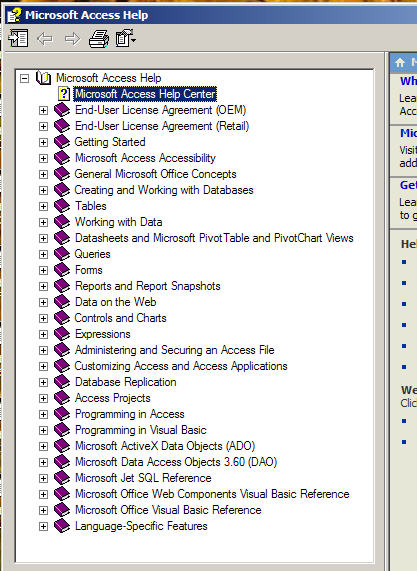Image resolution: width=417 pixels, height=571 pixels.
Task: Click the book icon next to Expressions
Action: (62, 334)
